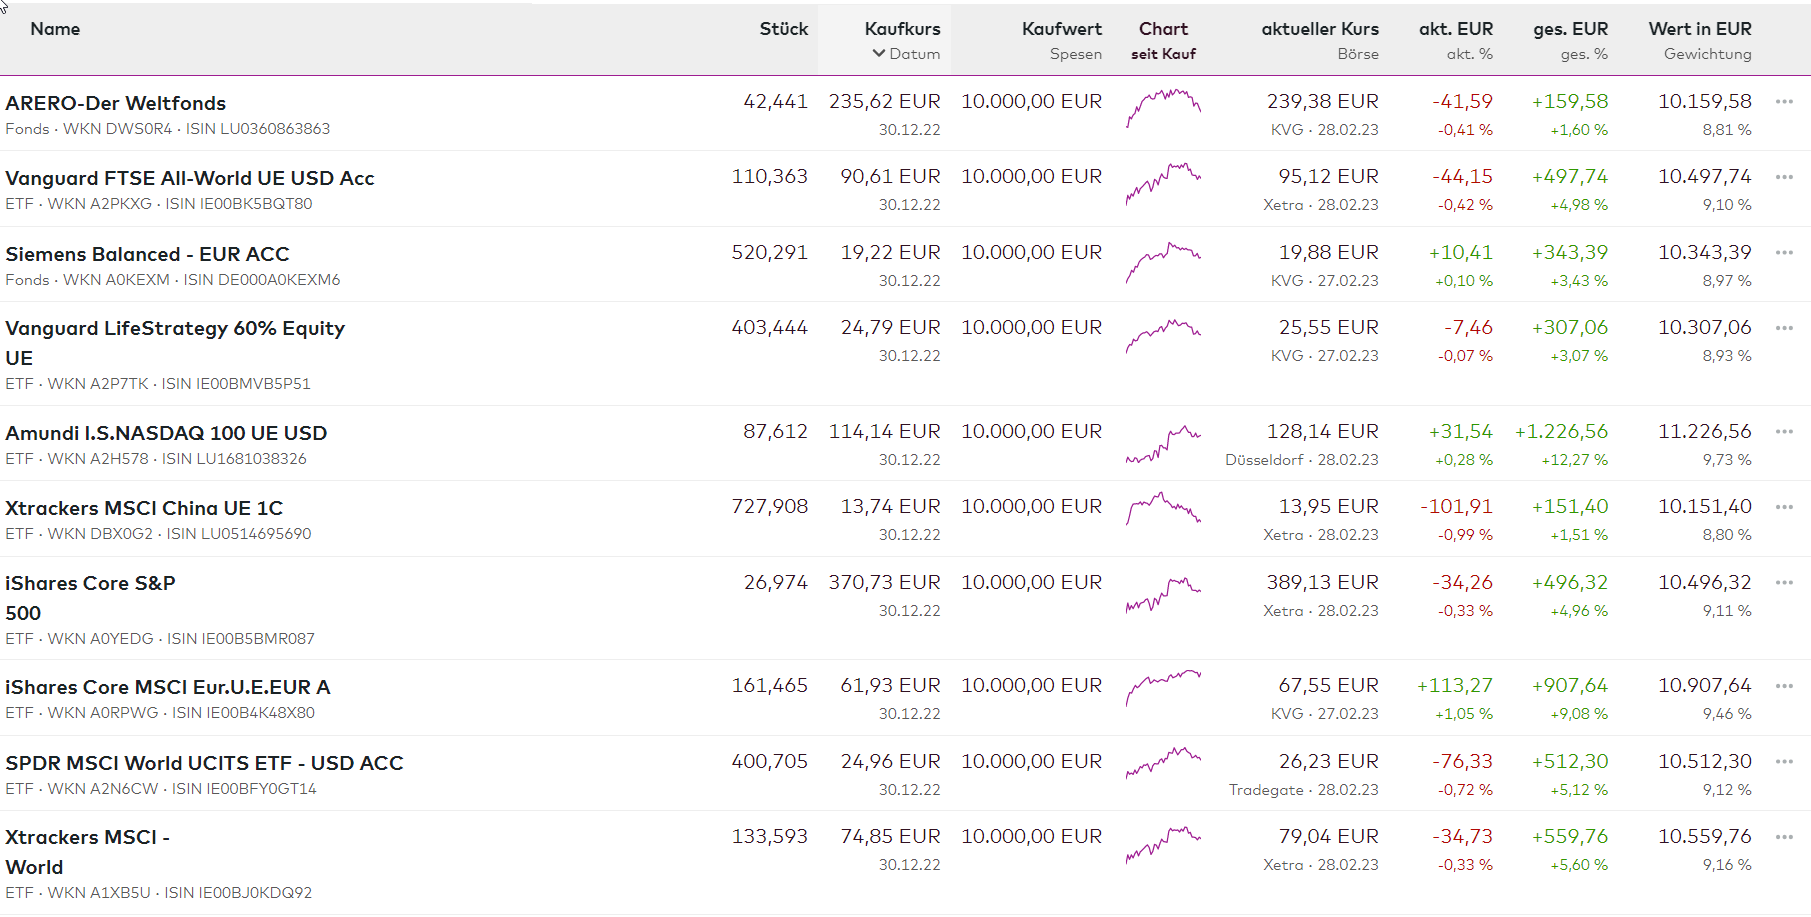
Task: Click the ARERO-Der Weltfonds performance sparkline chart
Action: pyautogui.click(x=1163, y=107)
